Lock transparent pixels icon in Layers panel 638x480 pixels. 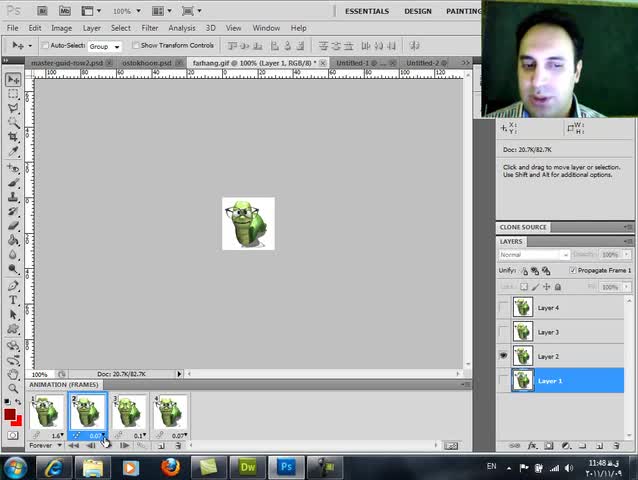pos(524,287)
